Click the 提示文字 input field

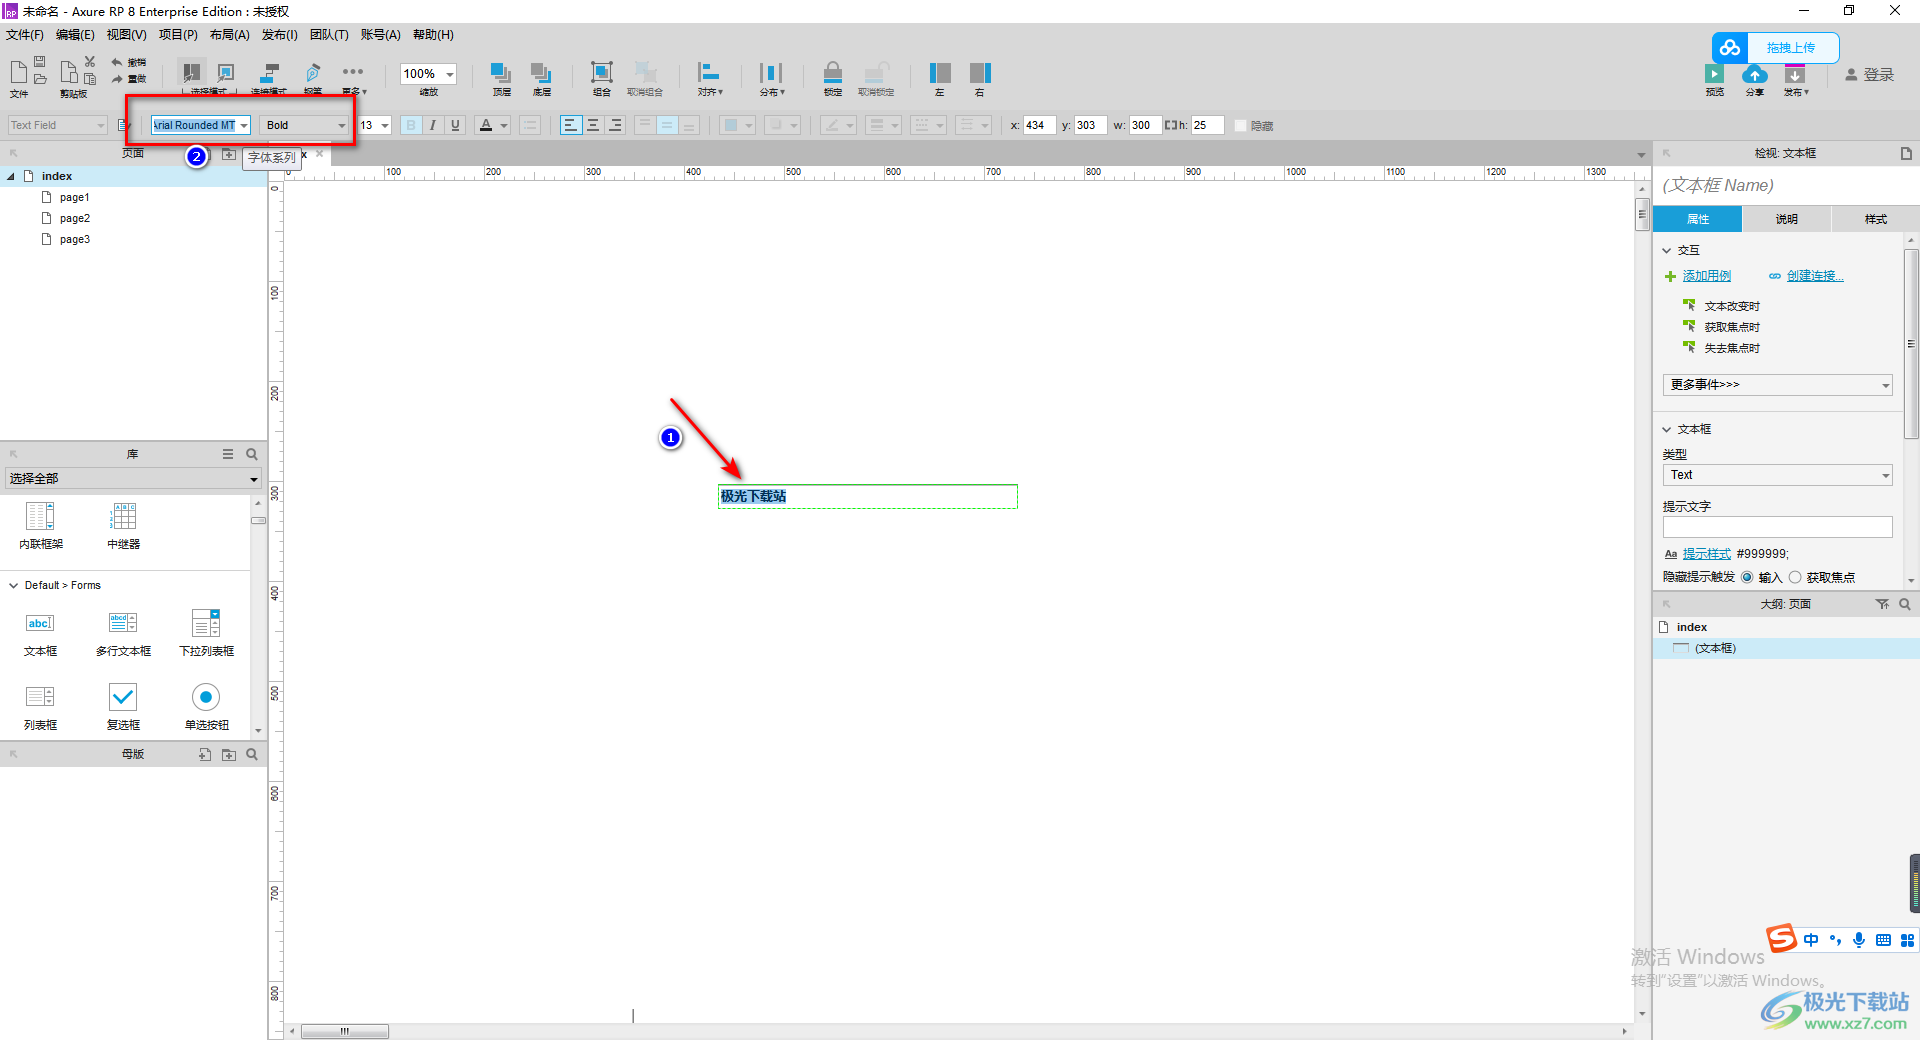coord(1777,527)
